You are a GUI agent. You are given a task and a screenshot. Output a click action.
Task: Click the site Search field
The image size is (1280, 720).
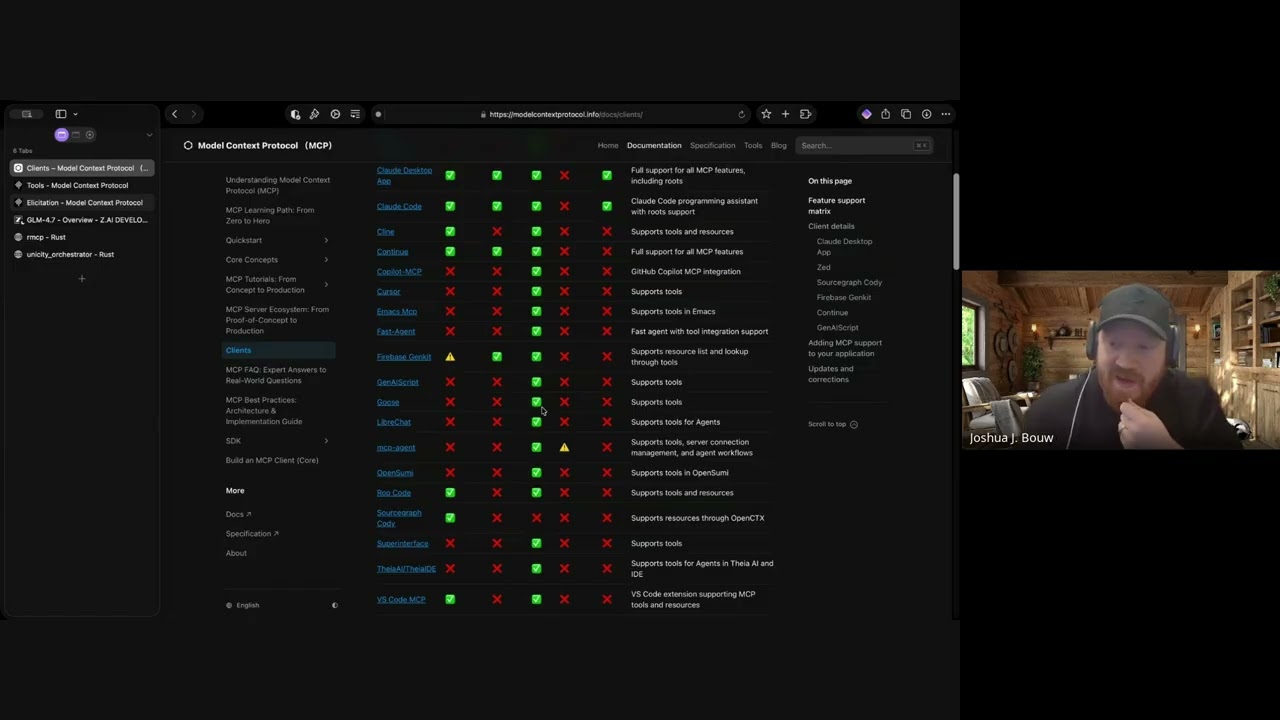point(865,146)
